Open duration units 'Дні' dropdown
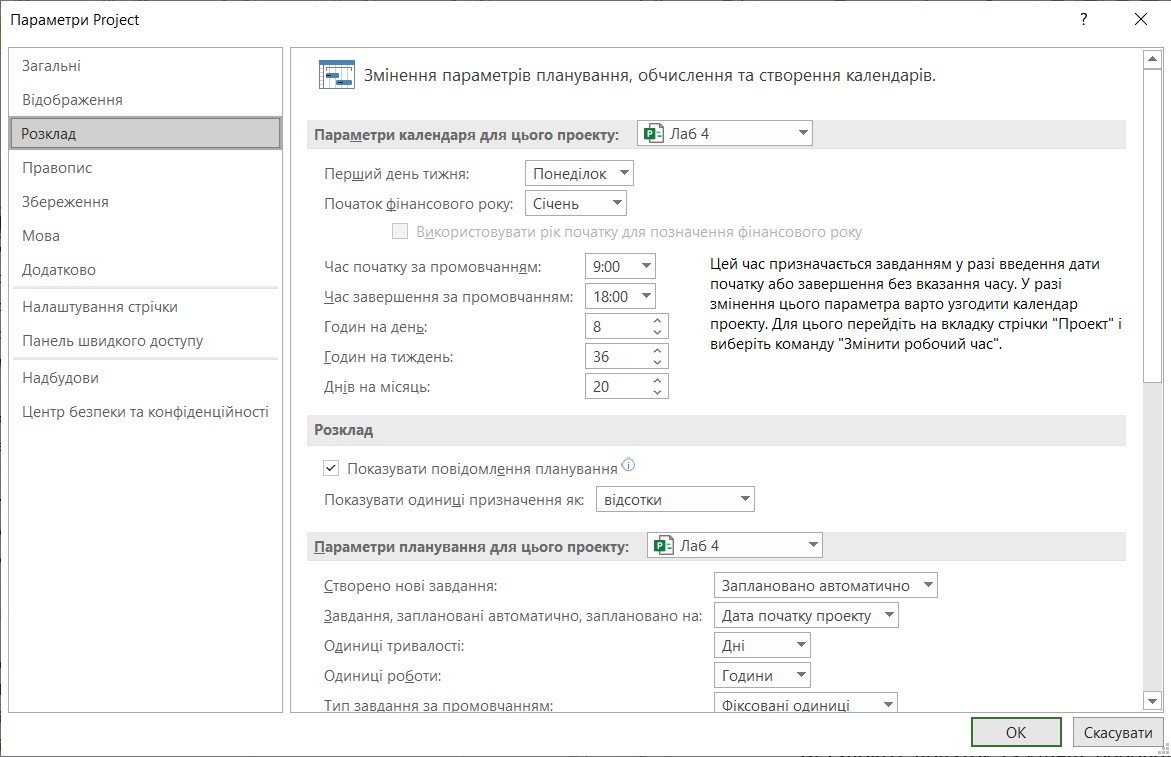Image resolution: width=1171 pixels, height=757 pixels. [x=762, y=645]
